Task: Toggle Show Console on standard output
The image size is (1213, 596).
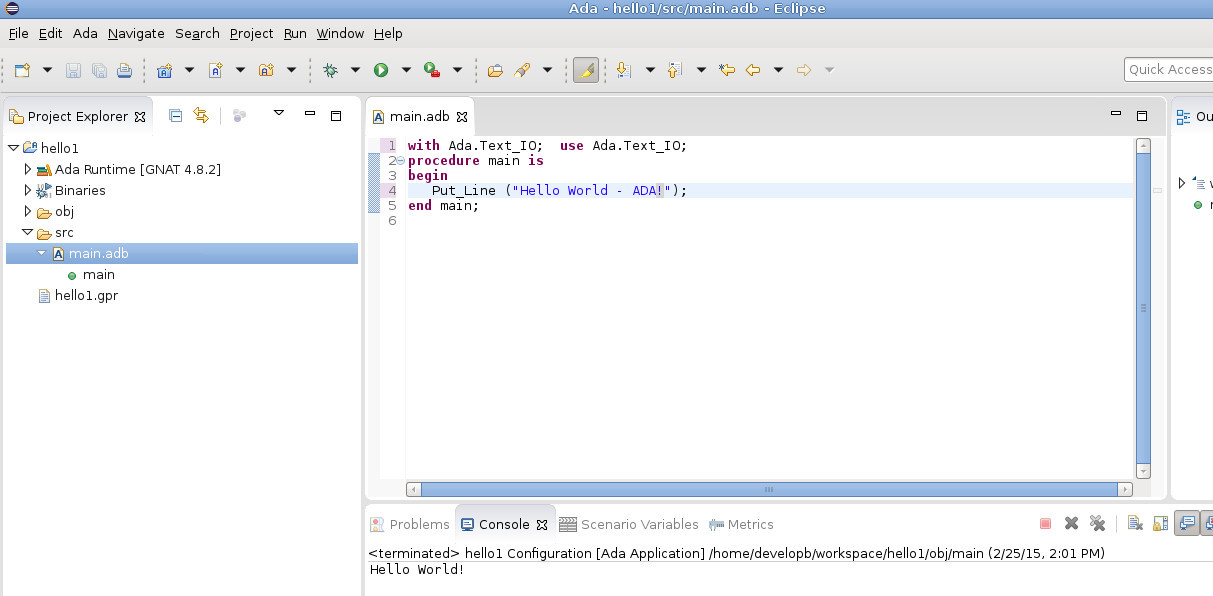Action: [x=1187, y=523]
